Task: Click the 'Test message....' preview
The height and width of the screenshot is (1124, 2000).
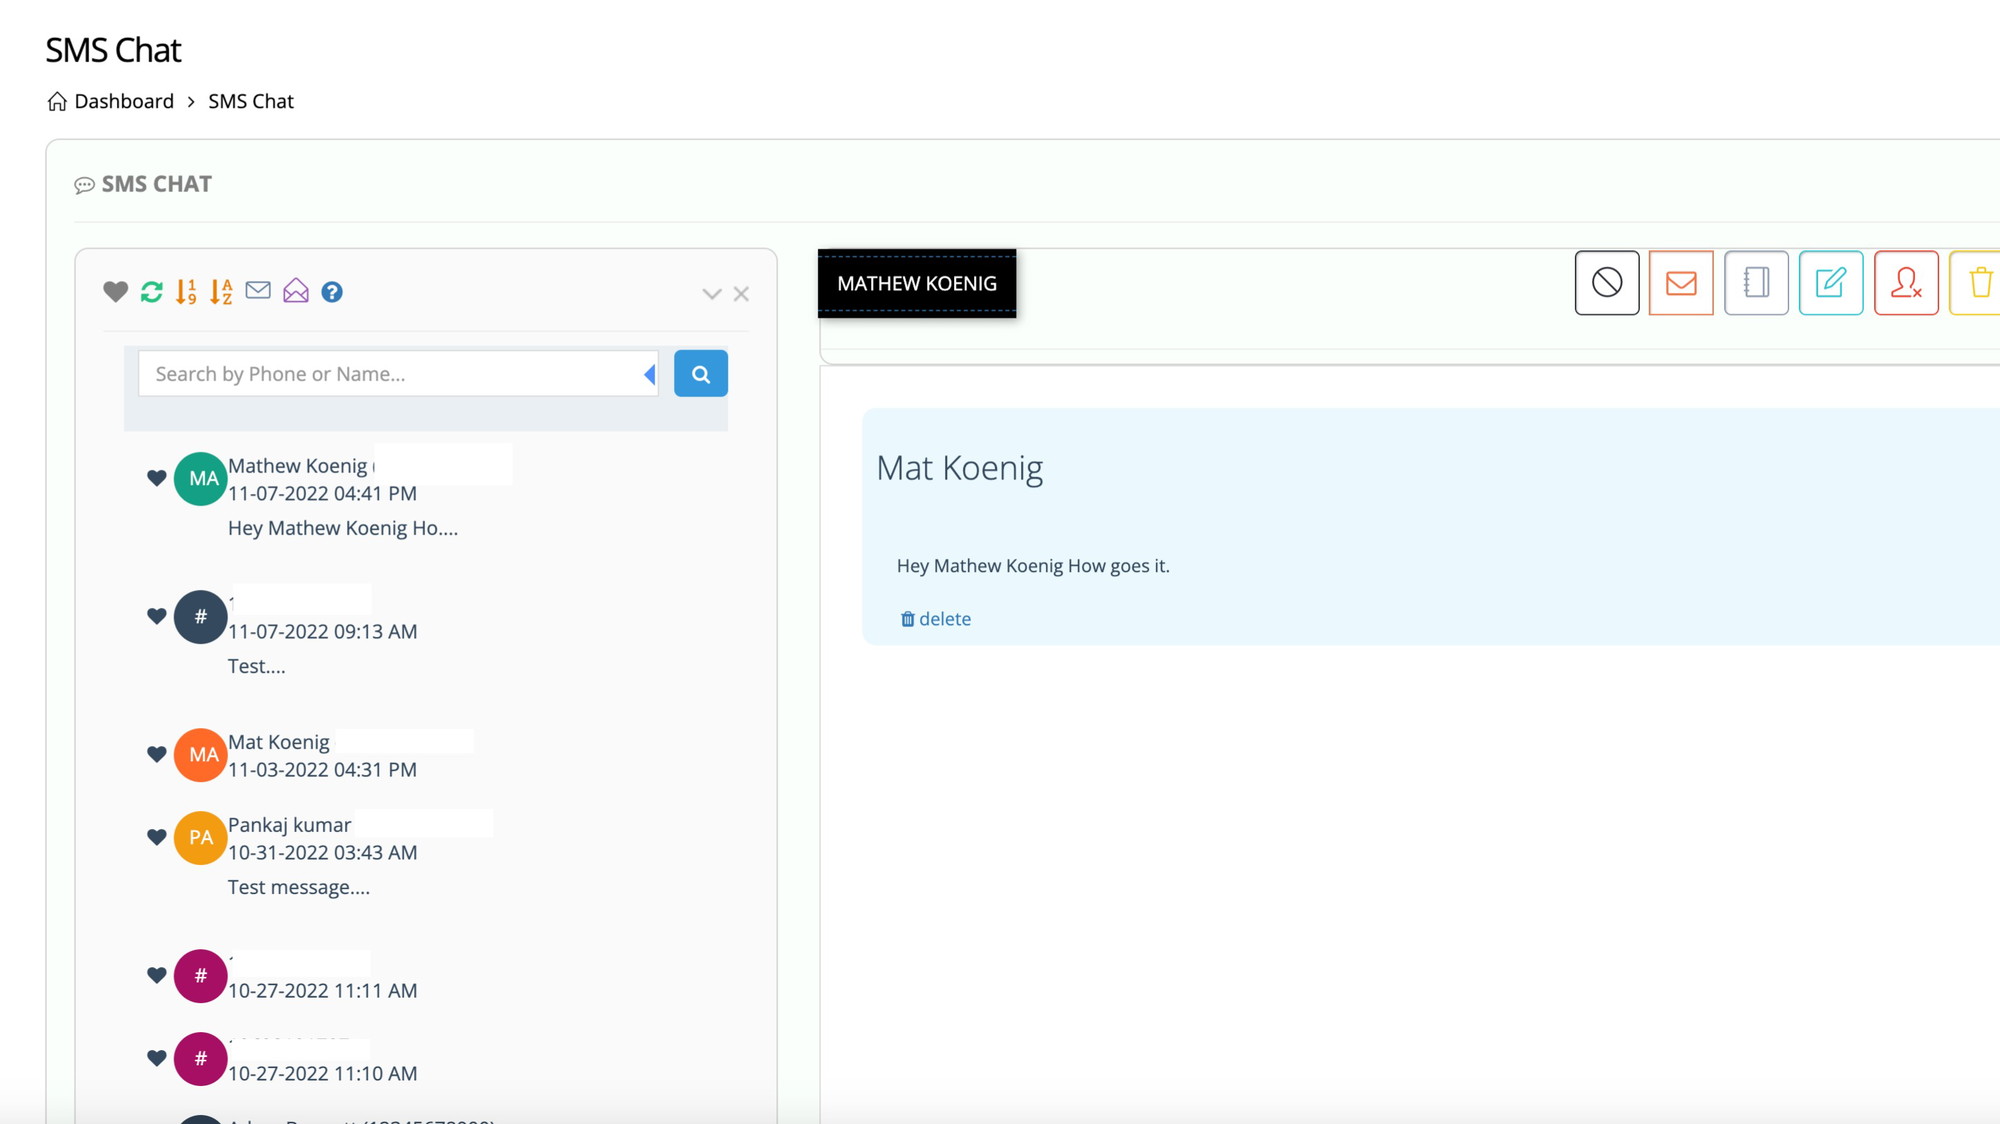Action: (x=299, y=887)
